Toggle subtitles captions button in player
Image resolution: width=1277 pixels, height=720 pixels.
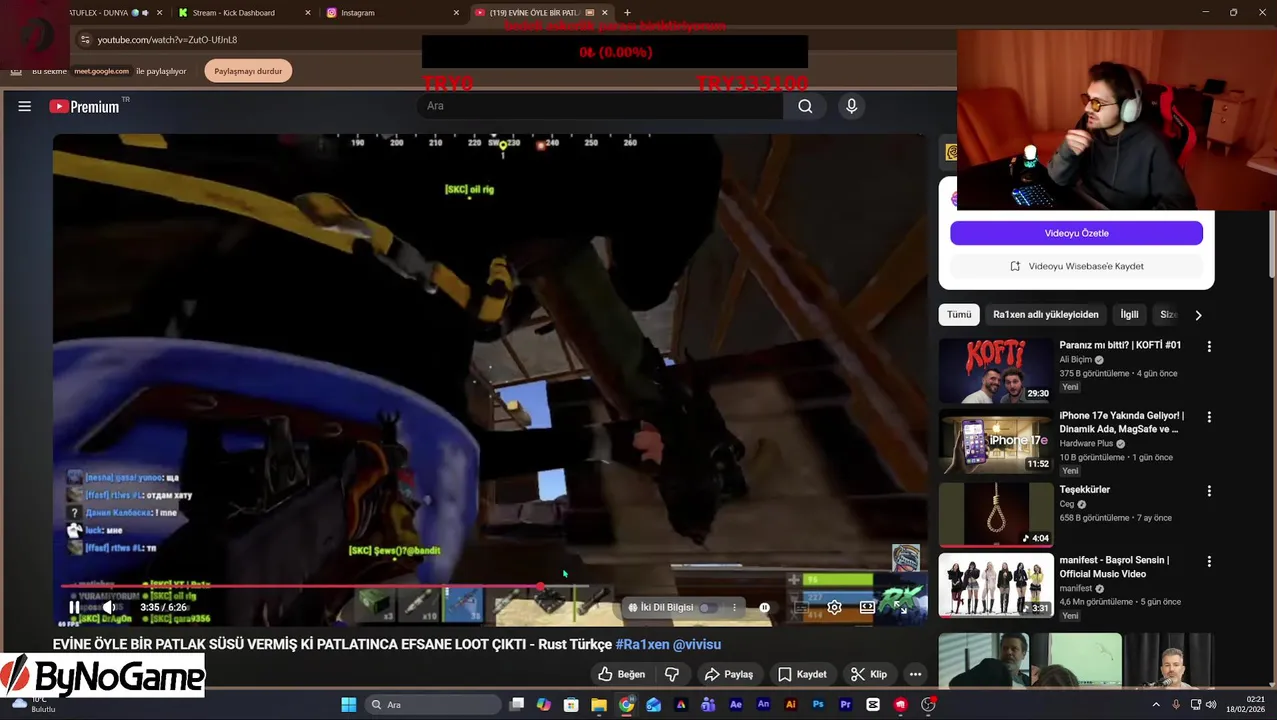pyautogui.click(x=801, y=607)
